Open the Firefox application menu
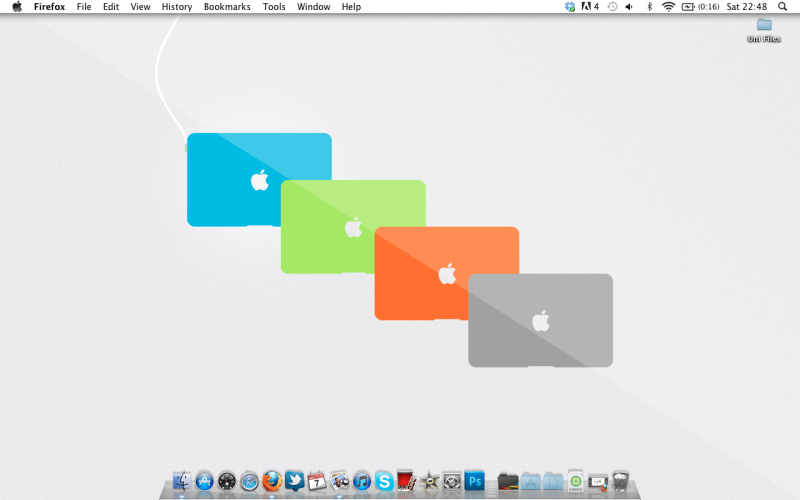This screenshot has height=500, width=800. click(x=49, y=7)
